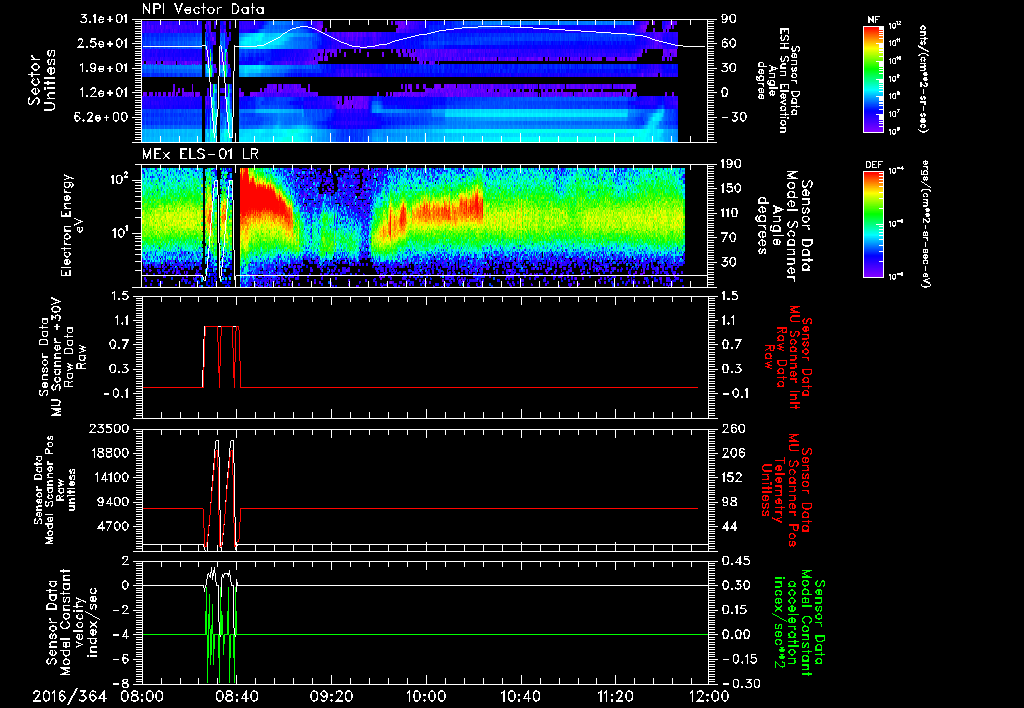Viewport: 1024px width, 708px height.
Task: Click the 60 degree elevation tick
Action: 729,43
